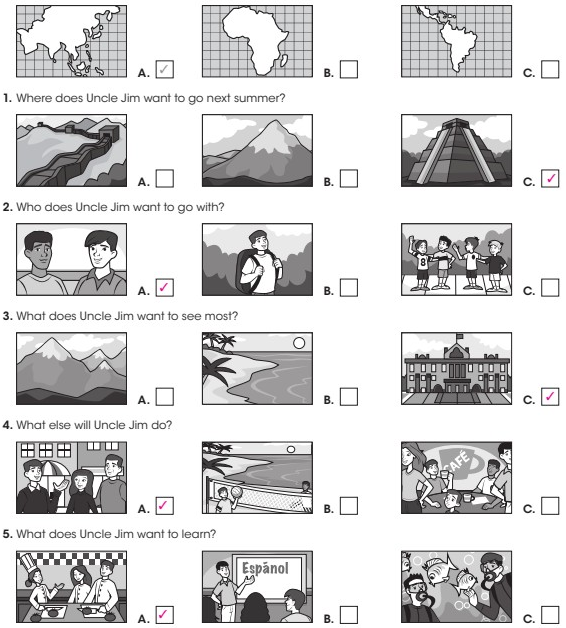Select the two men portrait picture

tap(71, 260)
